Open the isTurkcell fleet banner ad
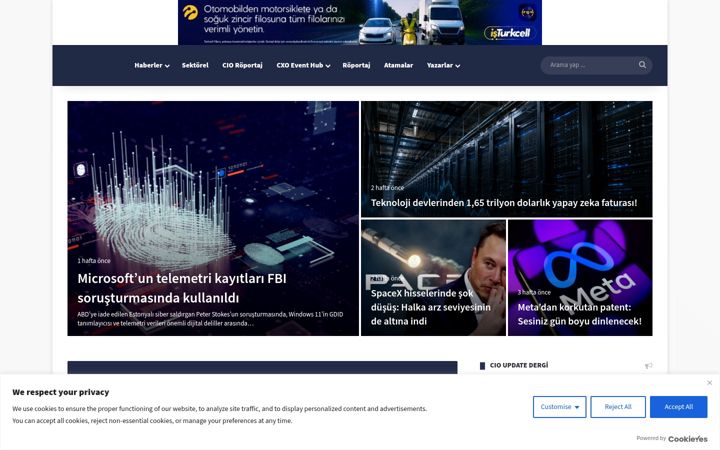The height and width of the screenshot is (450, 720). (x=360, y=22)
